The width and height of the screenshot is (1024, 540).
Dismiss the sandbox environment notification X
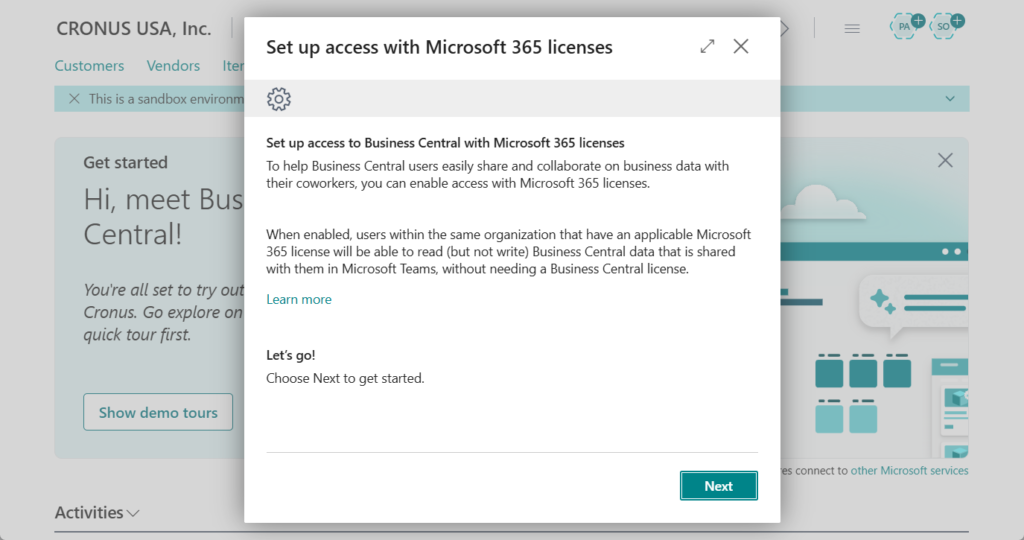tap(73, 99)
